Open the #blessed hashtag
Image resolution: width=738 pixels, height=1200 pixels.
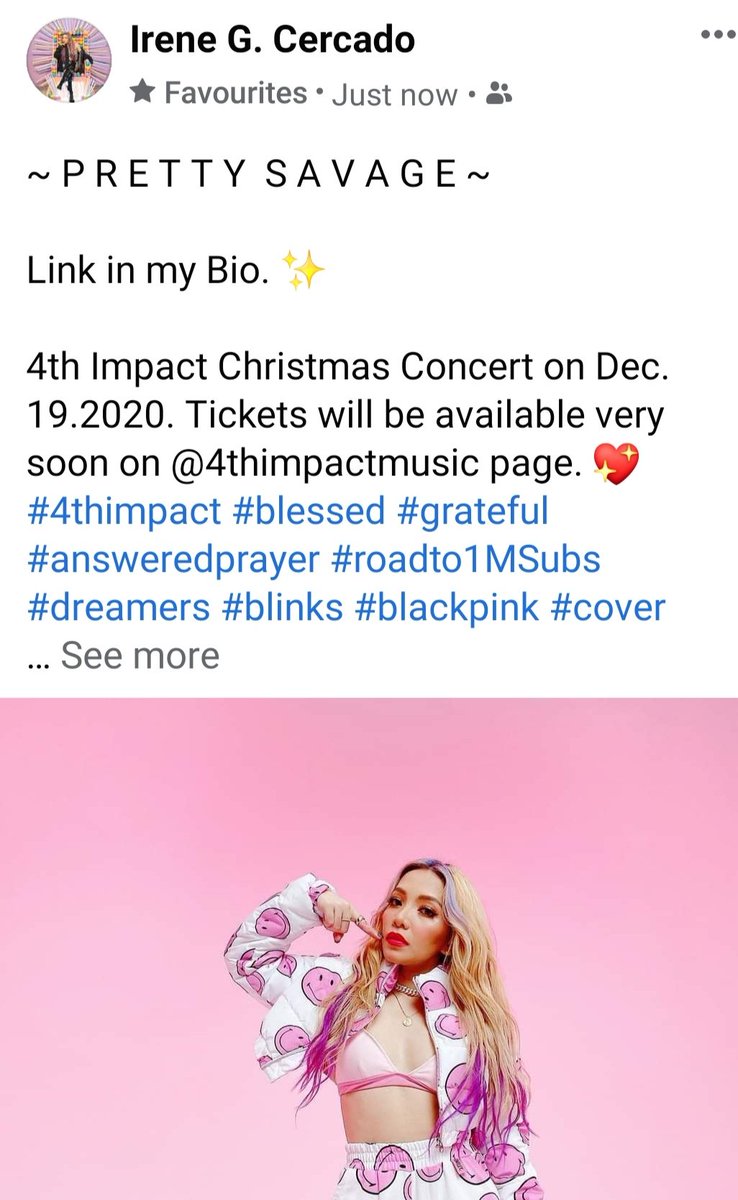point(310,511)
